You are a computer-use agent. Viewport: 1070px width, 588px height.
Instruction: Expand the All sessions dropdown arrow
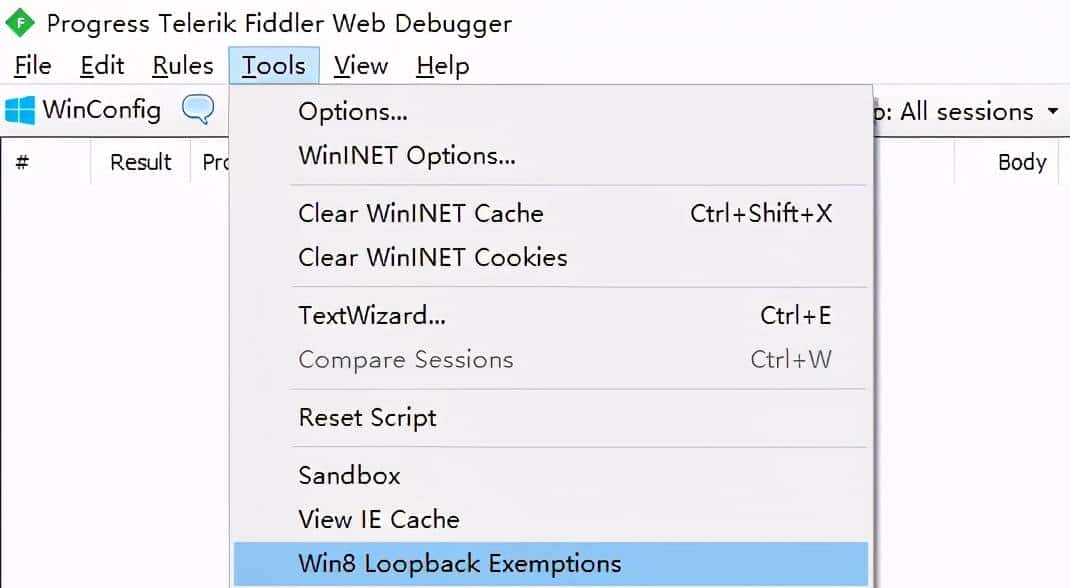point(1052,111)
